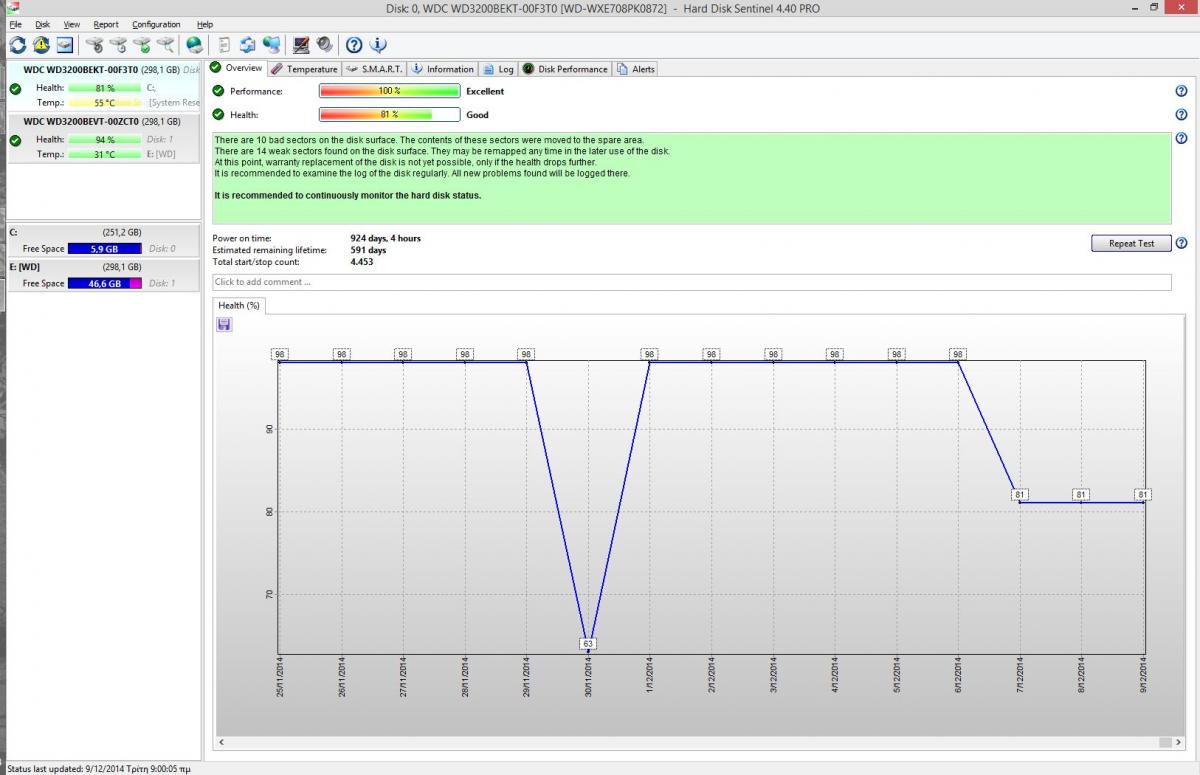Viewport: 1200px width, 775px height.
Task: Click the 63 data point on 30/11/2014
Action: (588, 644)
